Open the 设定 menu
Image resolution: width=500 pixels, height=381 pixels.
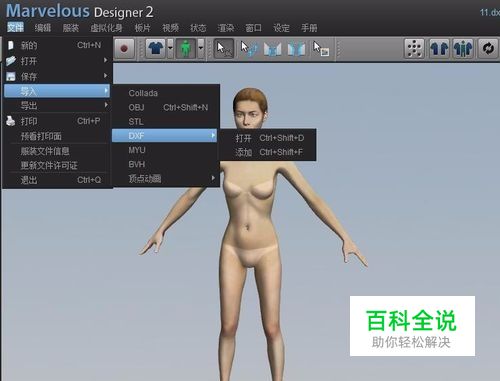[x=281, y=28]
